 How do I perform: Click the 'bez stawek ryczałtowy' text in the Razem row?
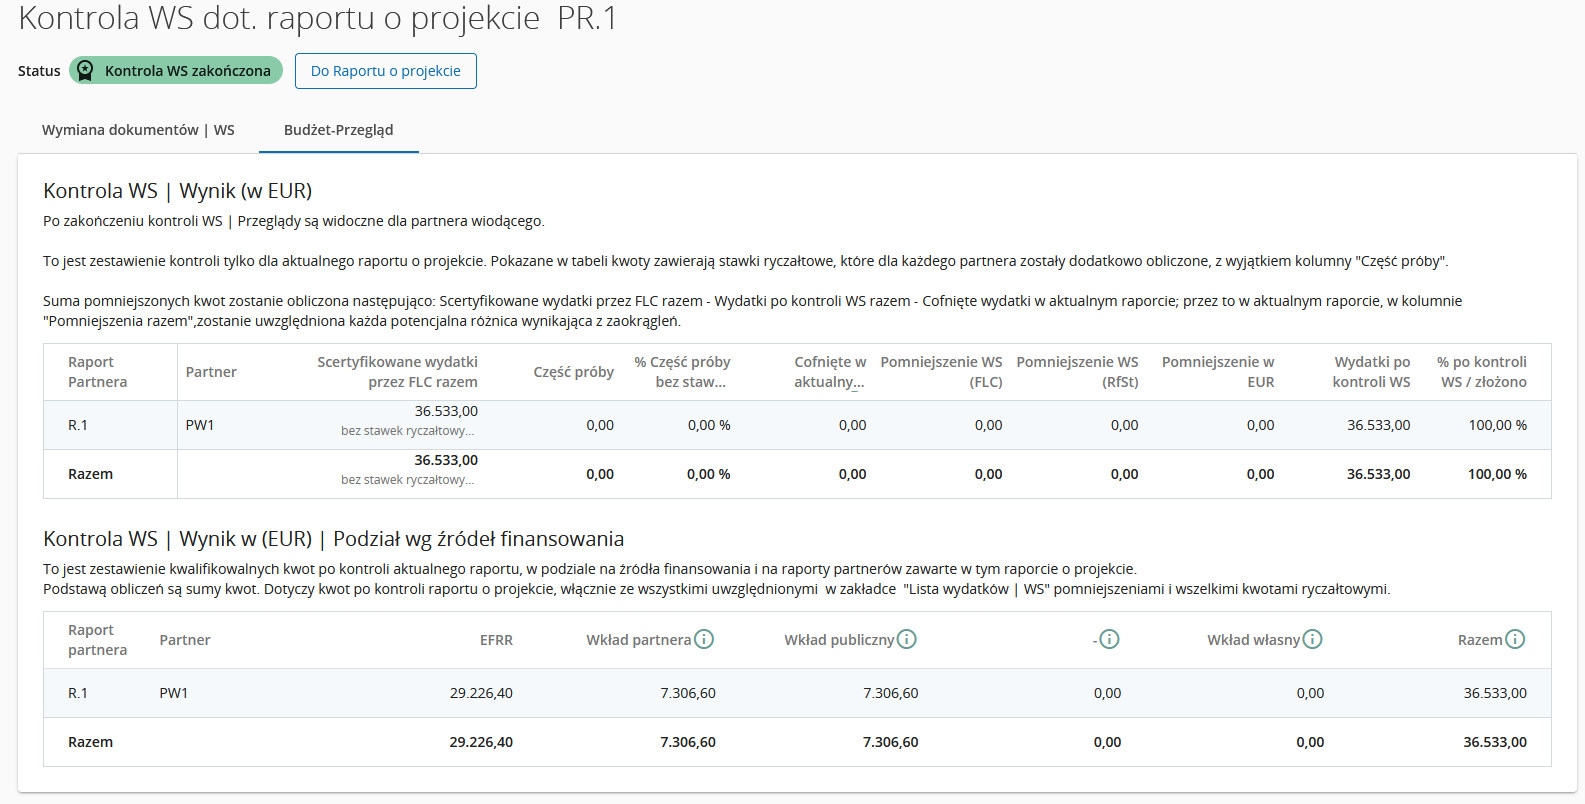coord(407,480)
